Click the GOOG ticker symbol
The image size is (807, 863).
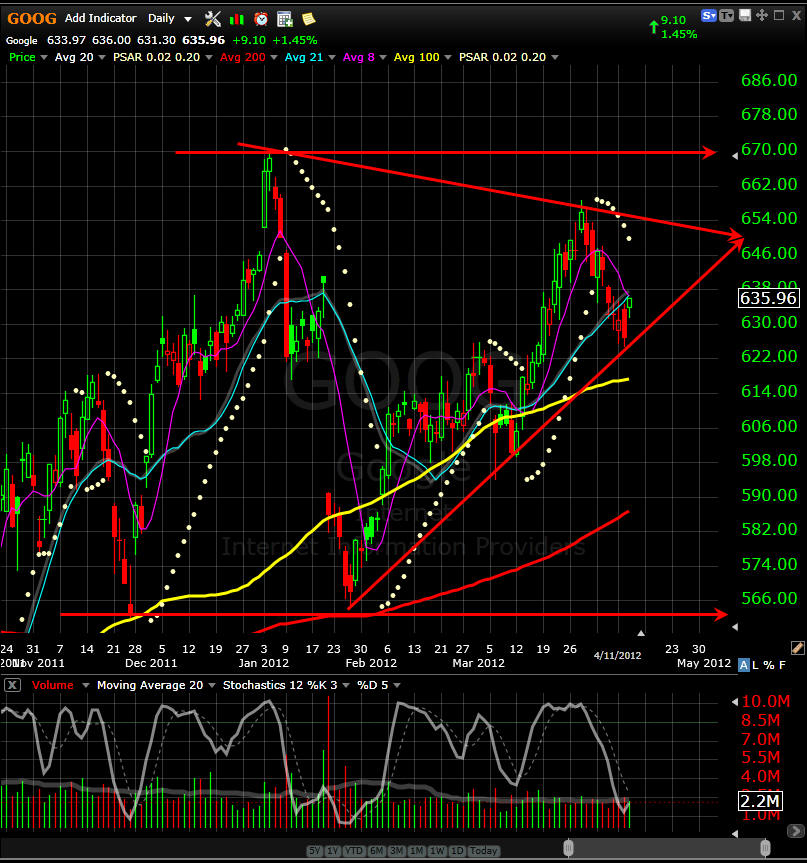[31, 19]
